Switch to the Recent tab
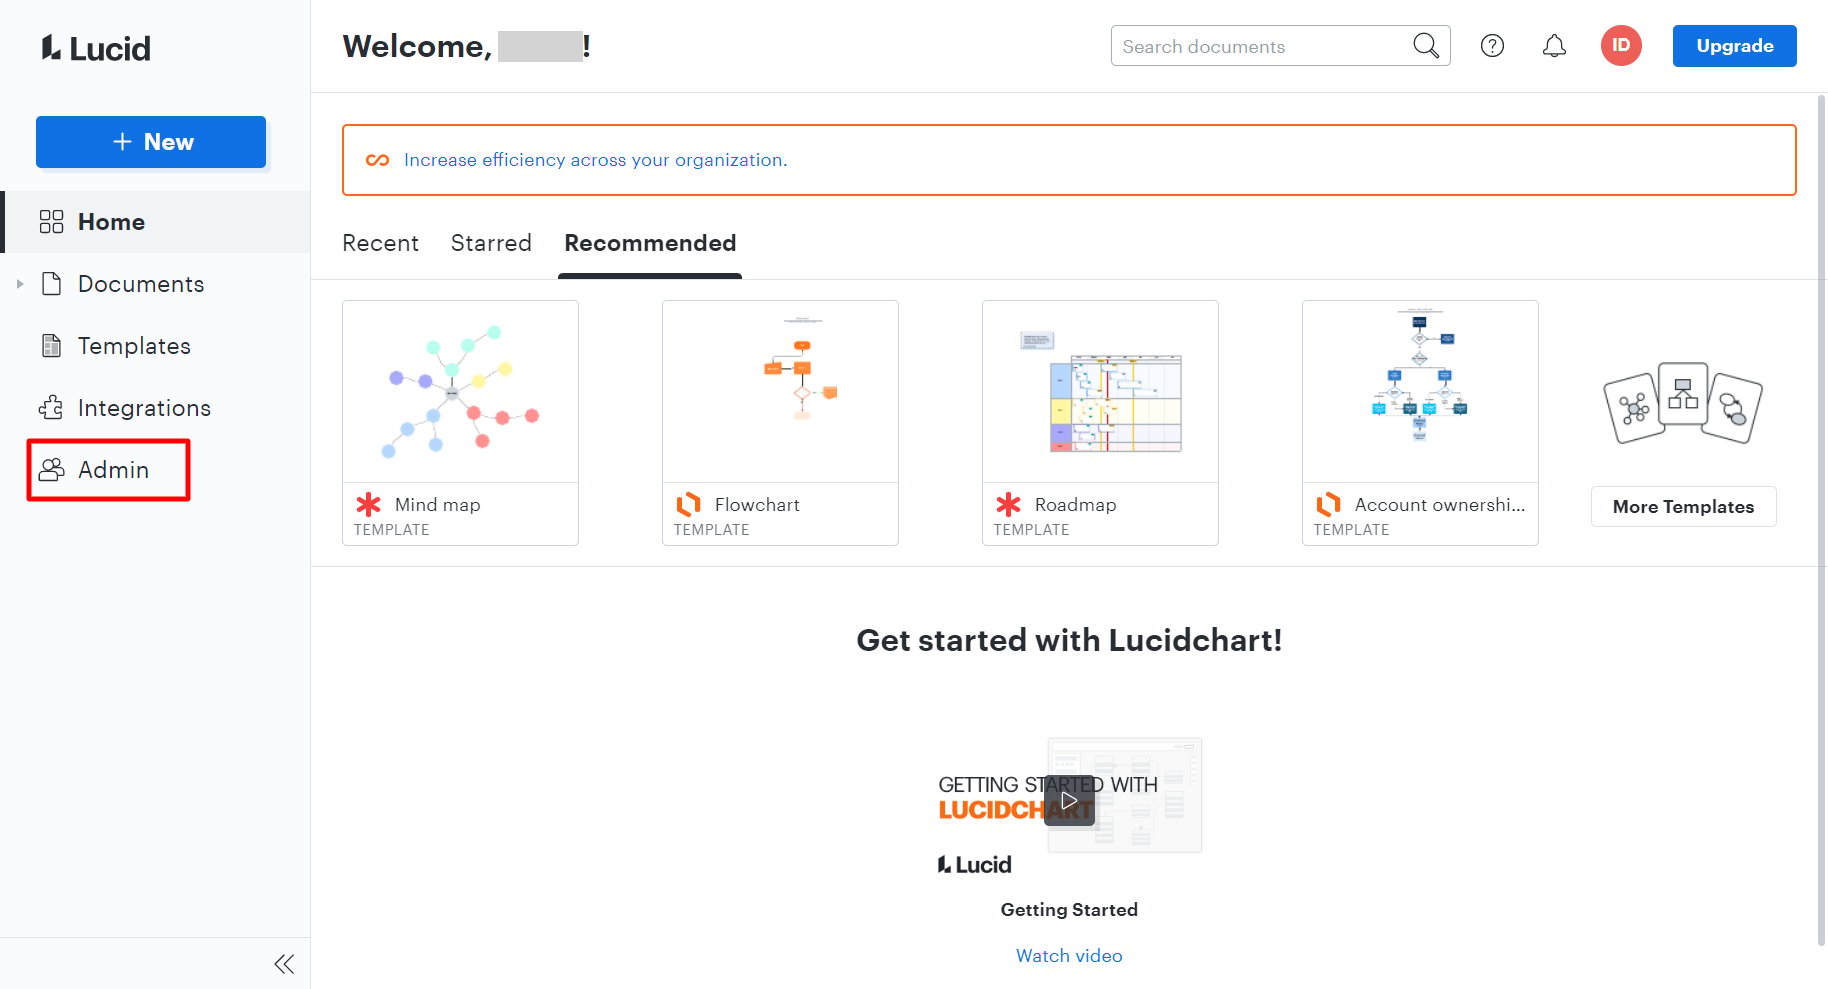Image resolution: width=1828 pixels, height=989 pixels. [x=380, y=243]
